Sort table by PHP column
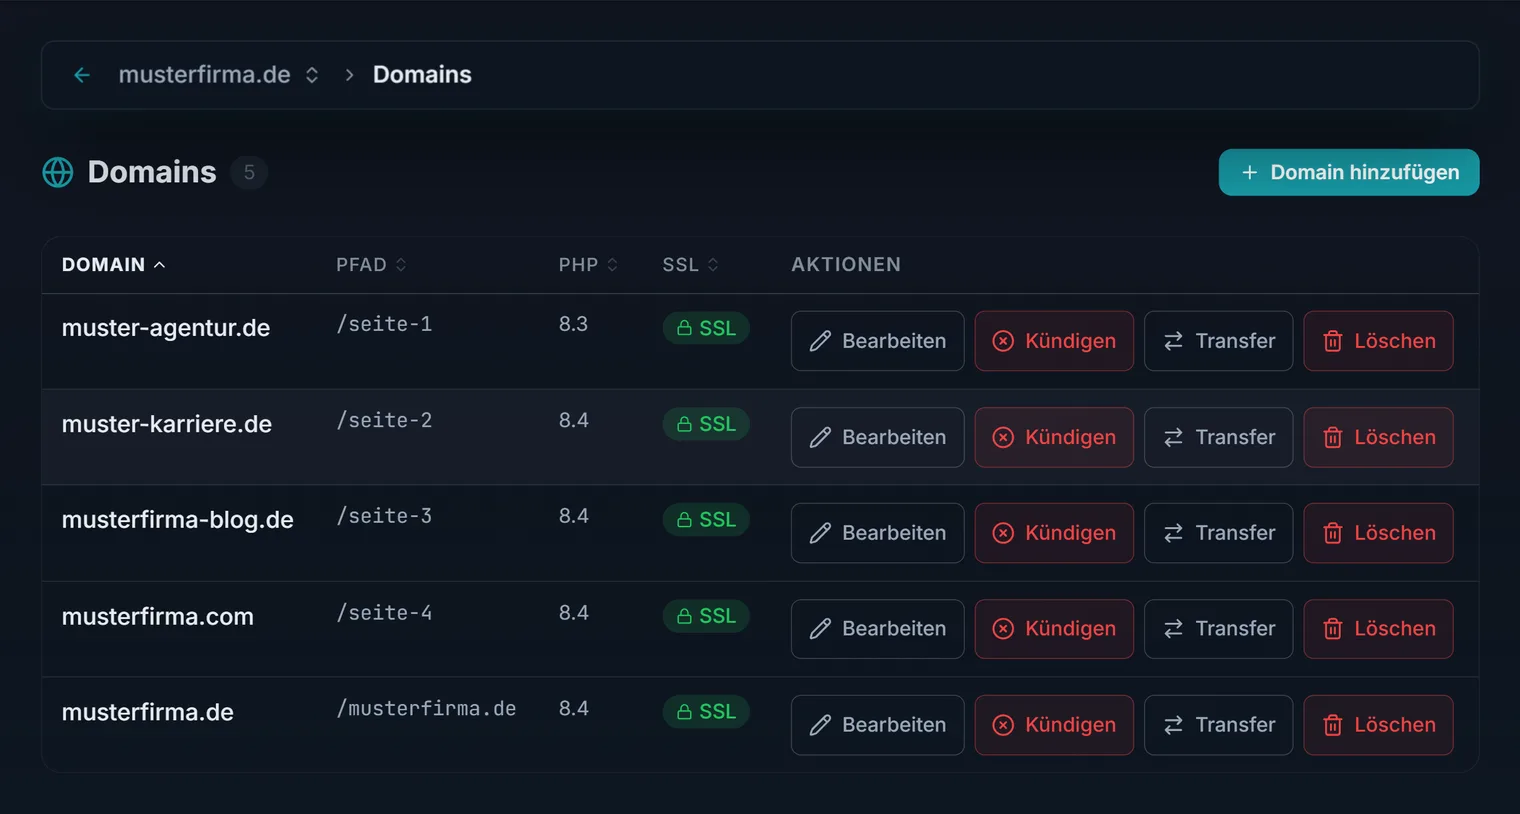1520x814 pixels. 588,265
